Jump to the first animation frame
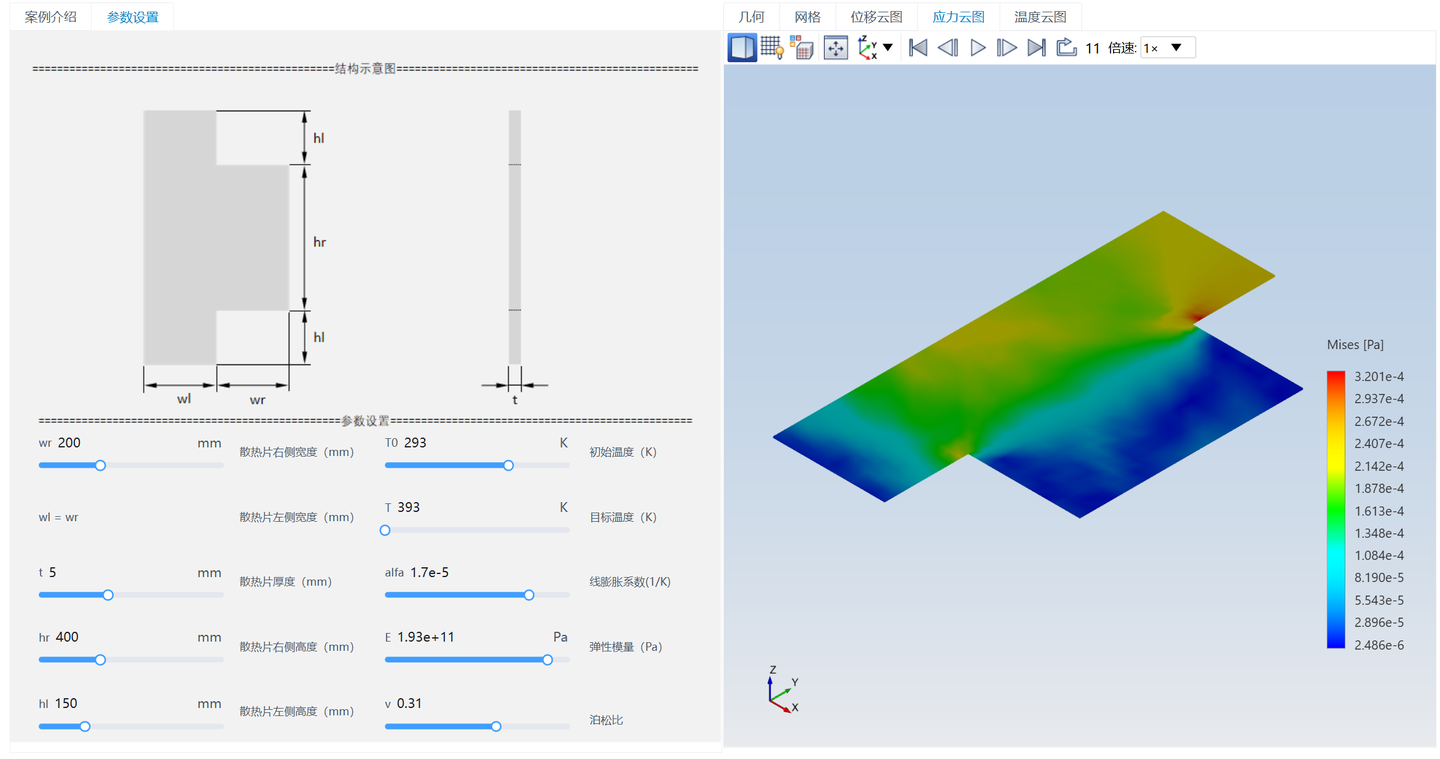Screen dimensions: 1440x759 click(x=918, y=48)
